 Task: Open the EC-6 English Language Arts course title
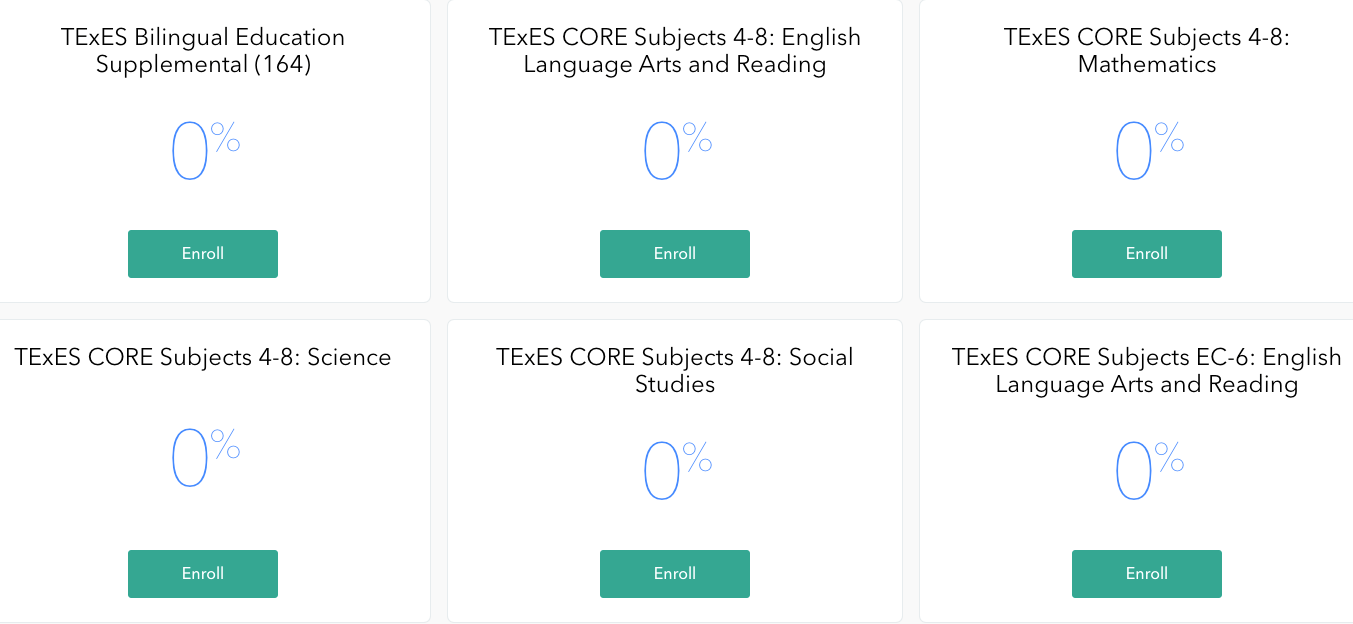(x=1146, y=370)
